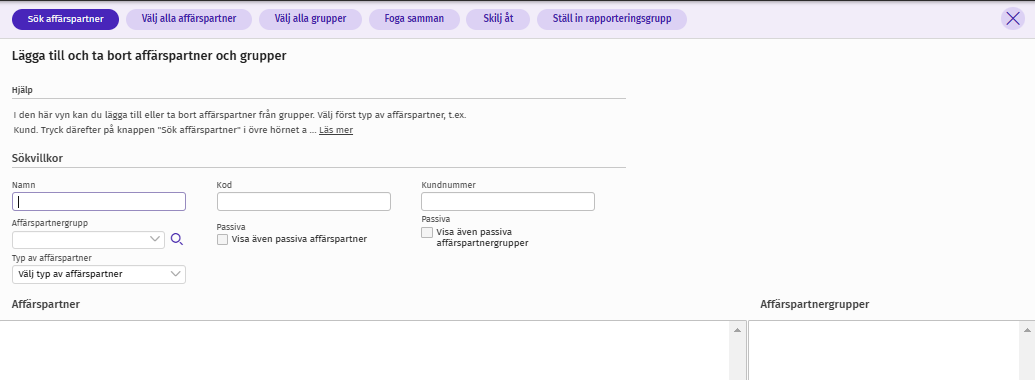Open Ställ in rapporteringsgrupp

point(612,19)
